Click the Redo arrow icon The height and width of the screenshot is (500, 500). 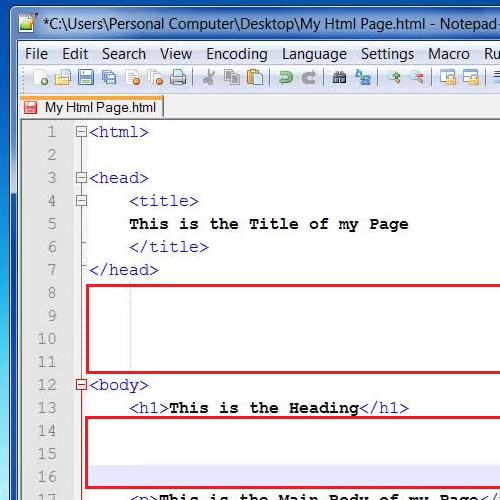click(309, 78)
